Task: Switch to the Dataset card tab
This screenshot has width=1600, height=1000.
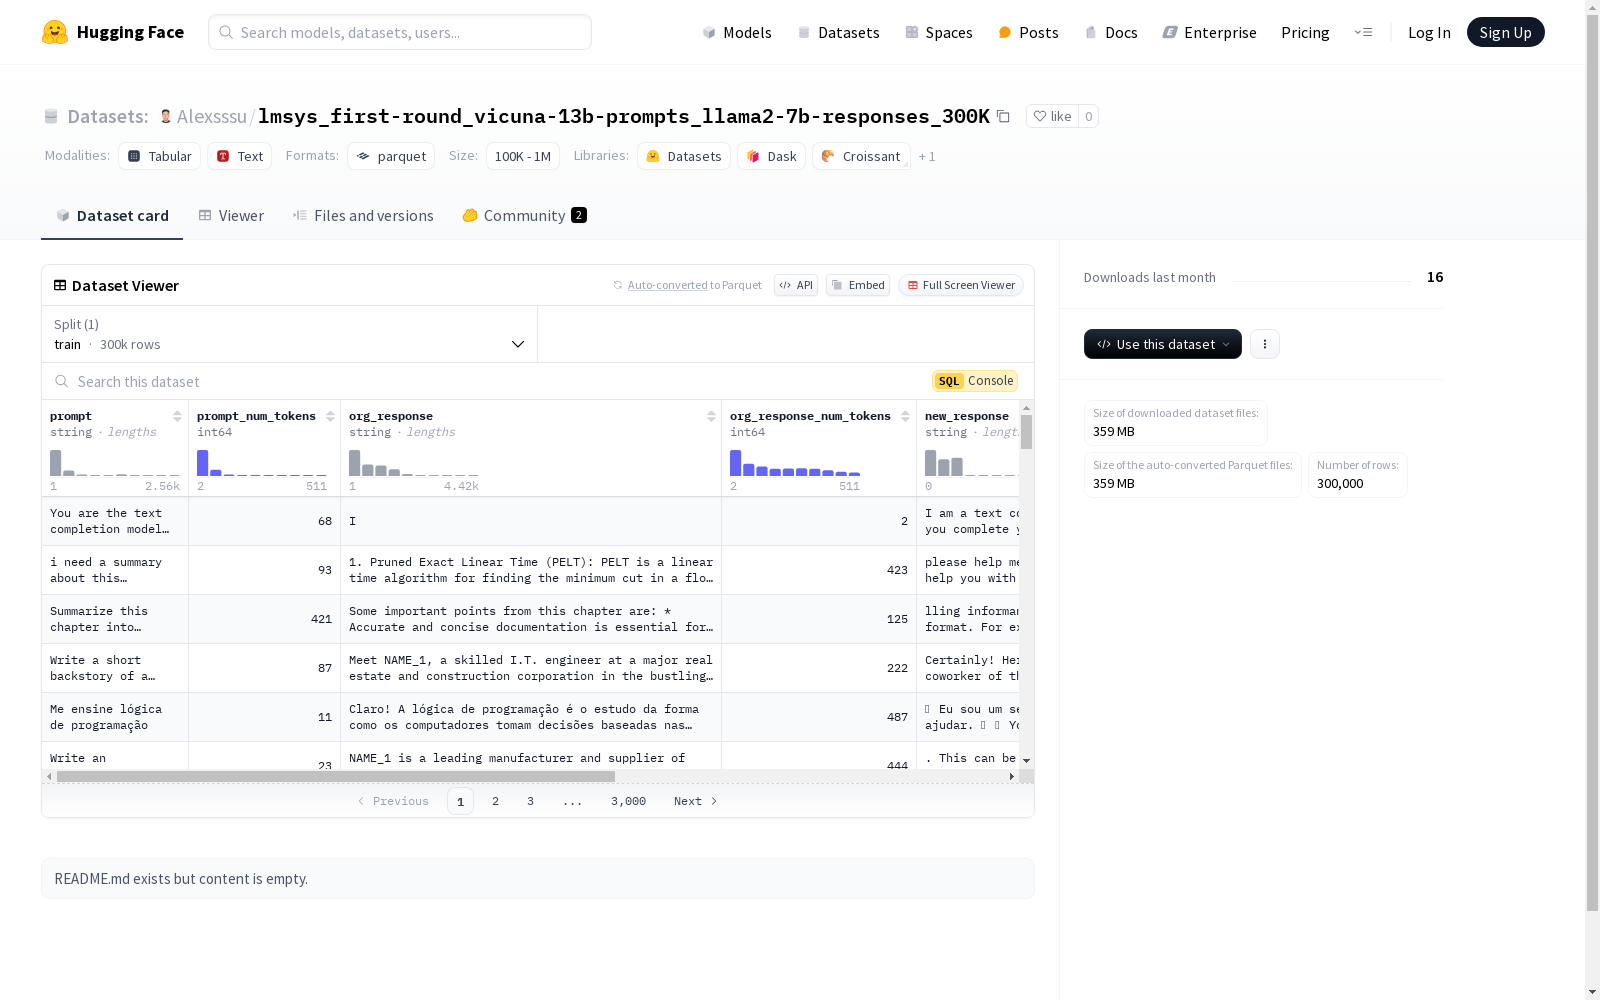Action: 112,215
